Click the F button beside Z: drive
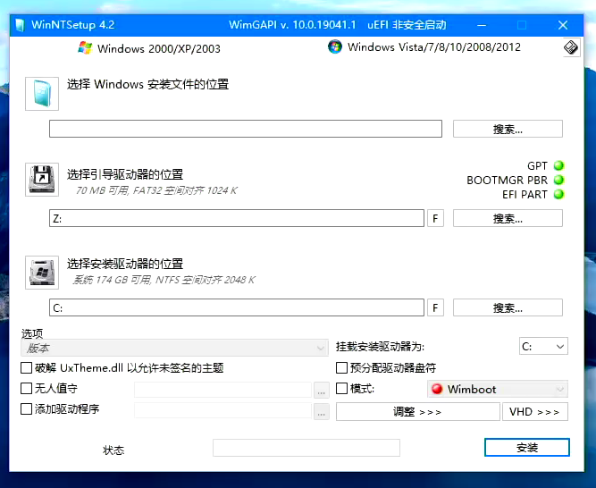Screen dimensions: 596x488 click(x=436, y=218)
